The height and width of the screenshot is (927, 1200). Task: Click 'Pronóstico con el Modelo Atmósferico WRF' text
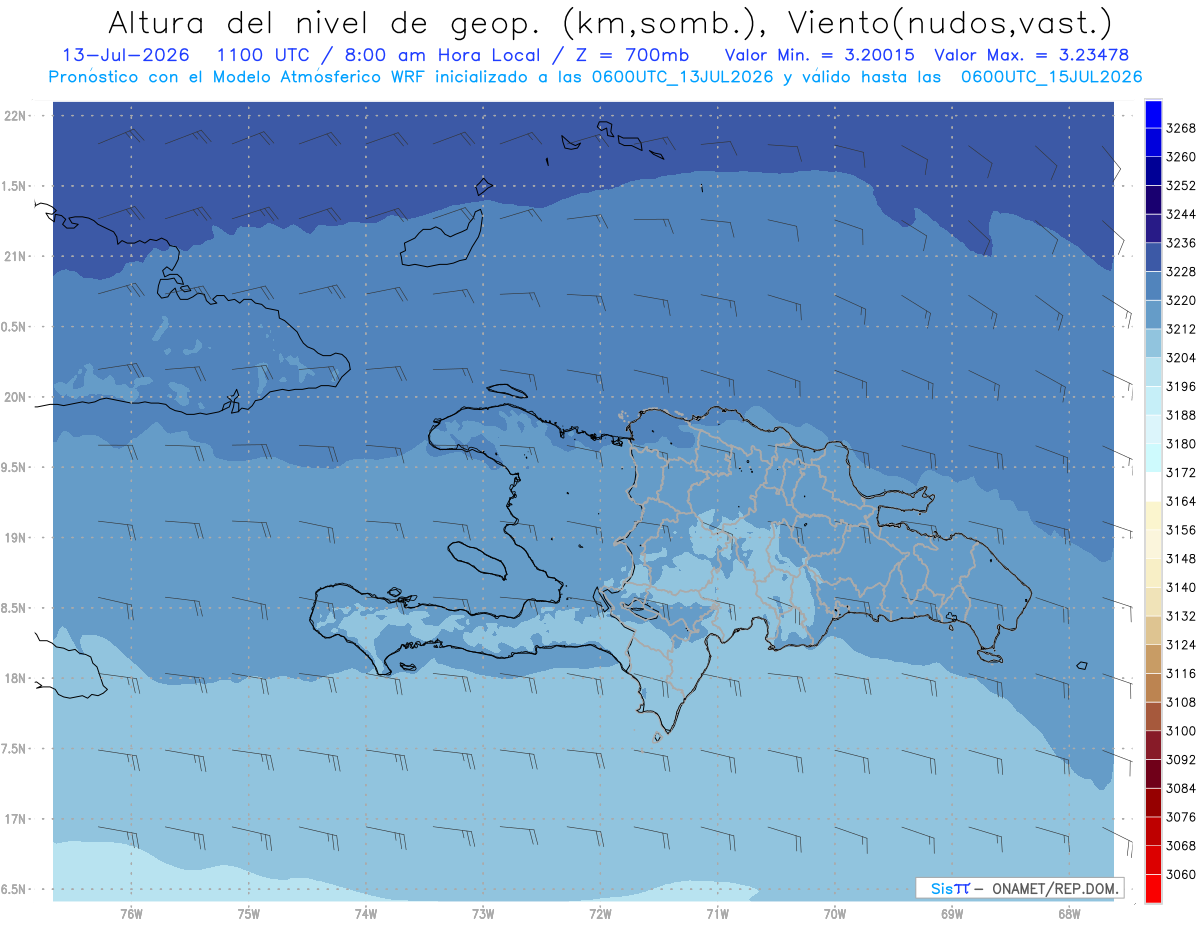tap(237, 77)
